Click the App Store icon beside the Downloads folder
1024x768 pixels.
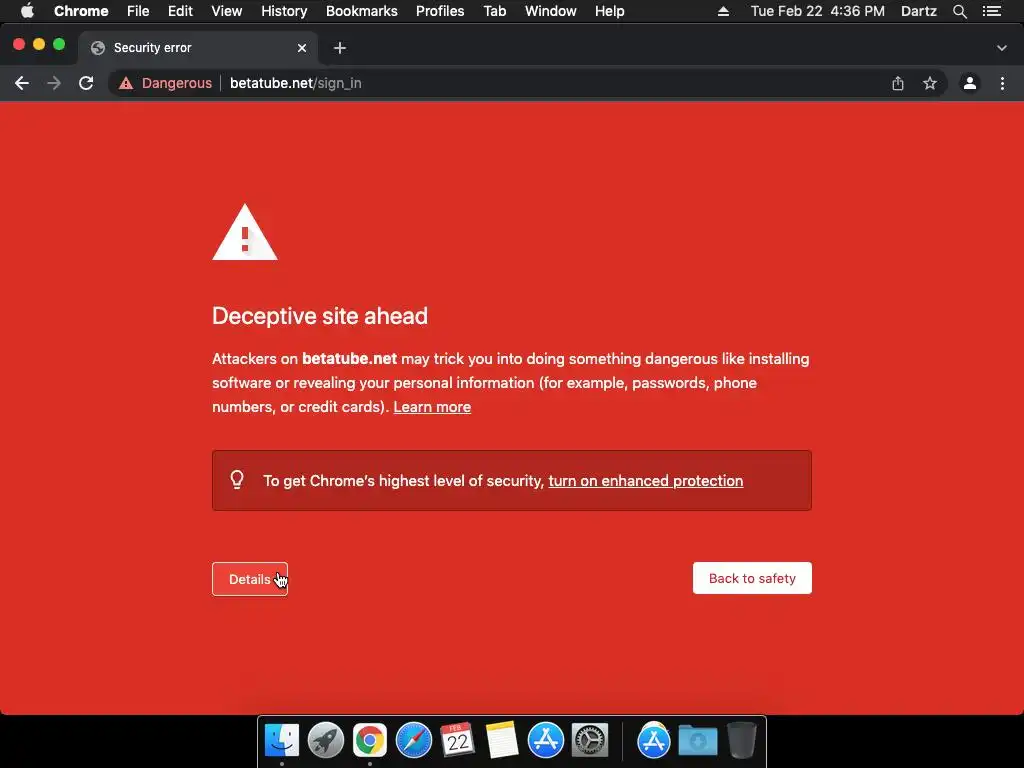point(654,741)
